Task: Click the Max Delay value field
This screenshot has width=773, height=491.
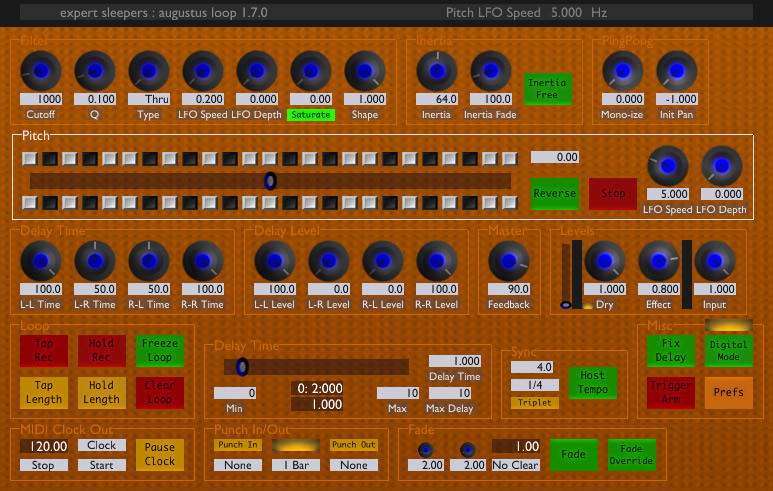Action: point(450,393)
